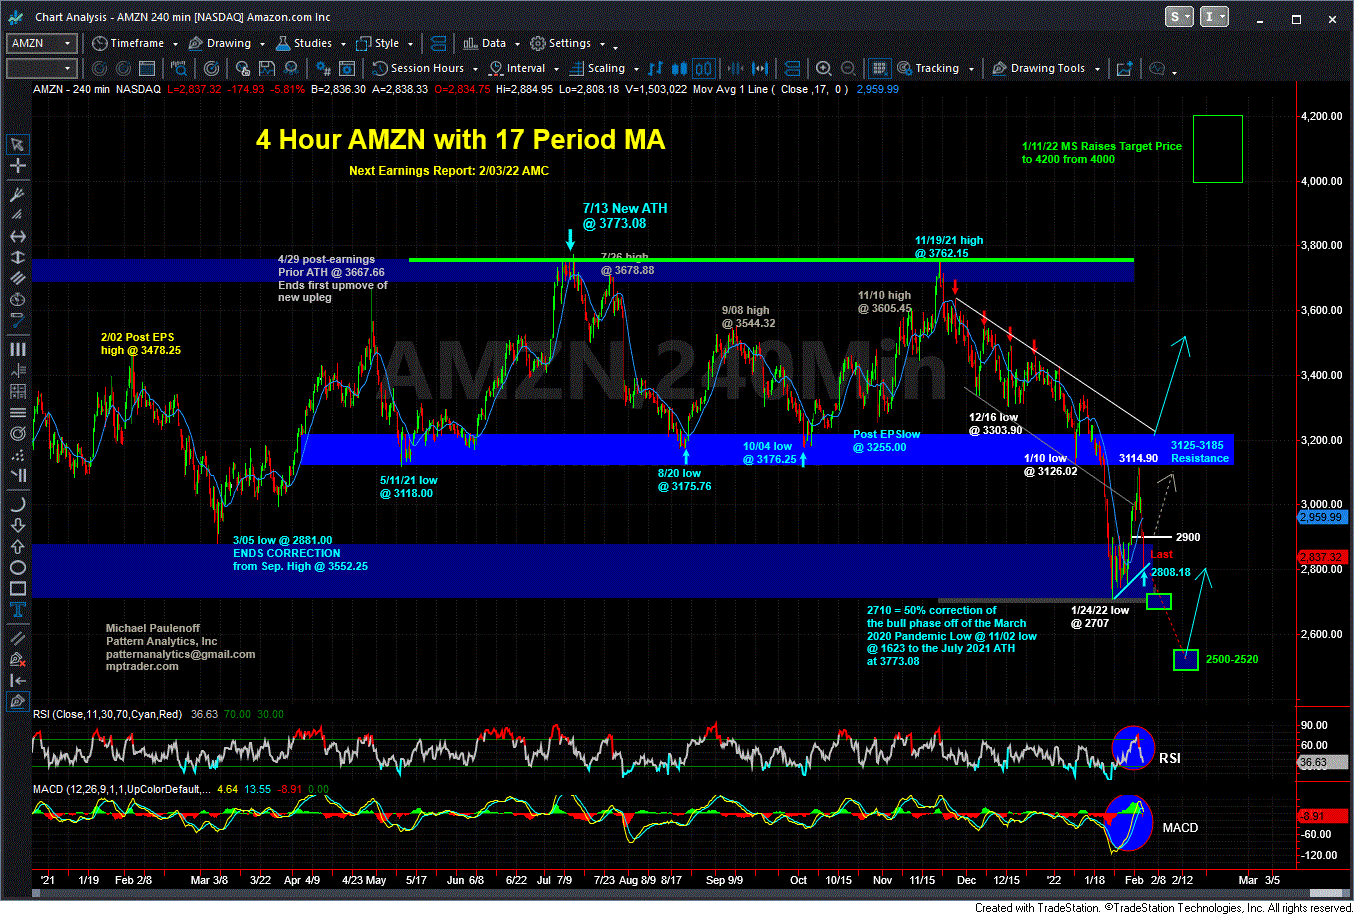
Task: Select the parallel lines channel tool
Action: [17, 279]
